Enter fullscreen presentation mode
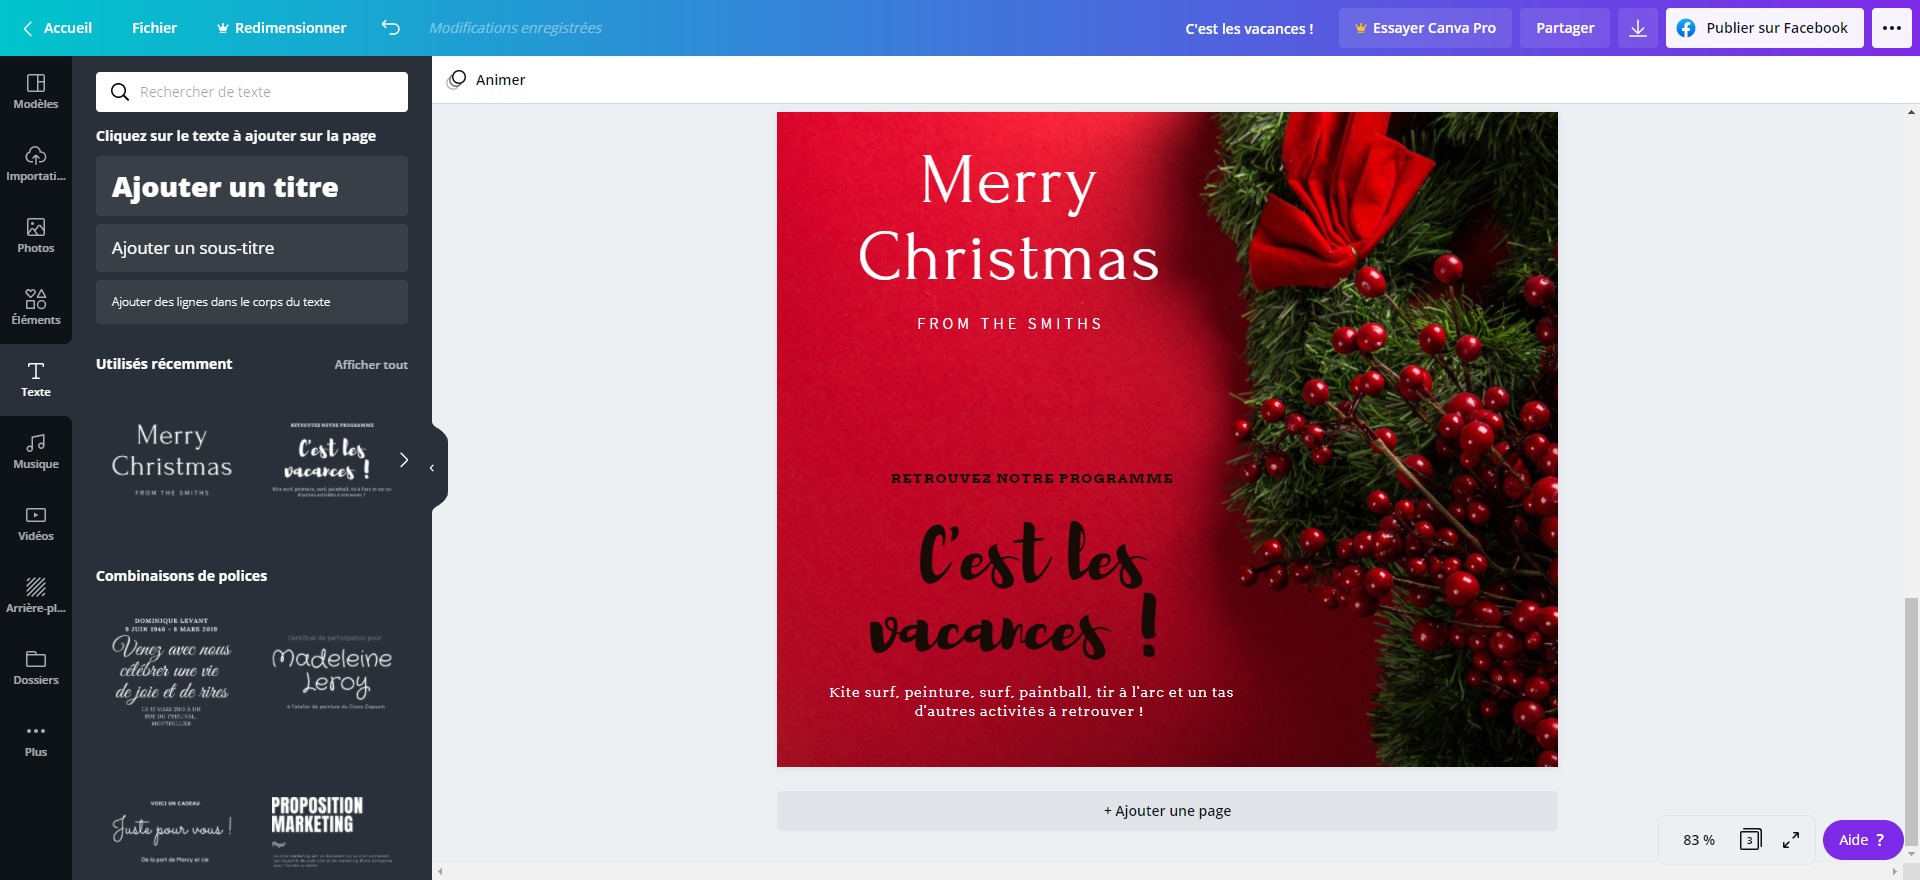The image size is (1920, 880). [x=1791, y=840]
